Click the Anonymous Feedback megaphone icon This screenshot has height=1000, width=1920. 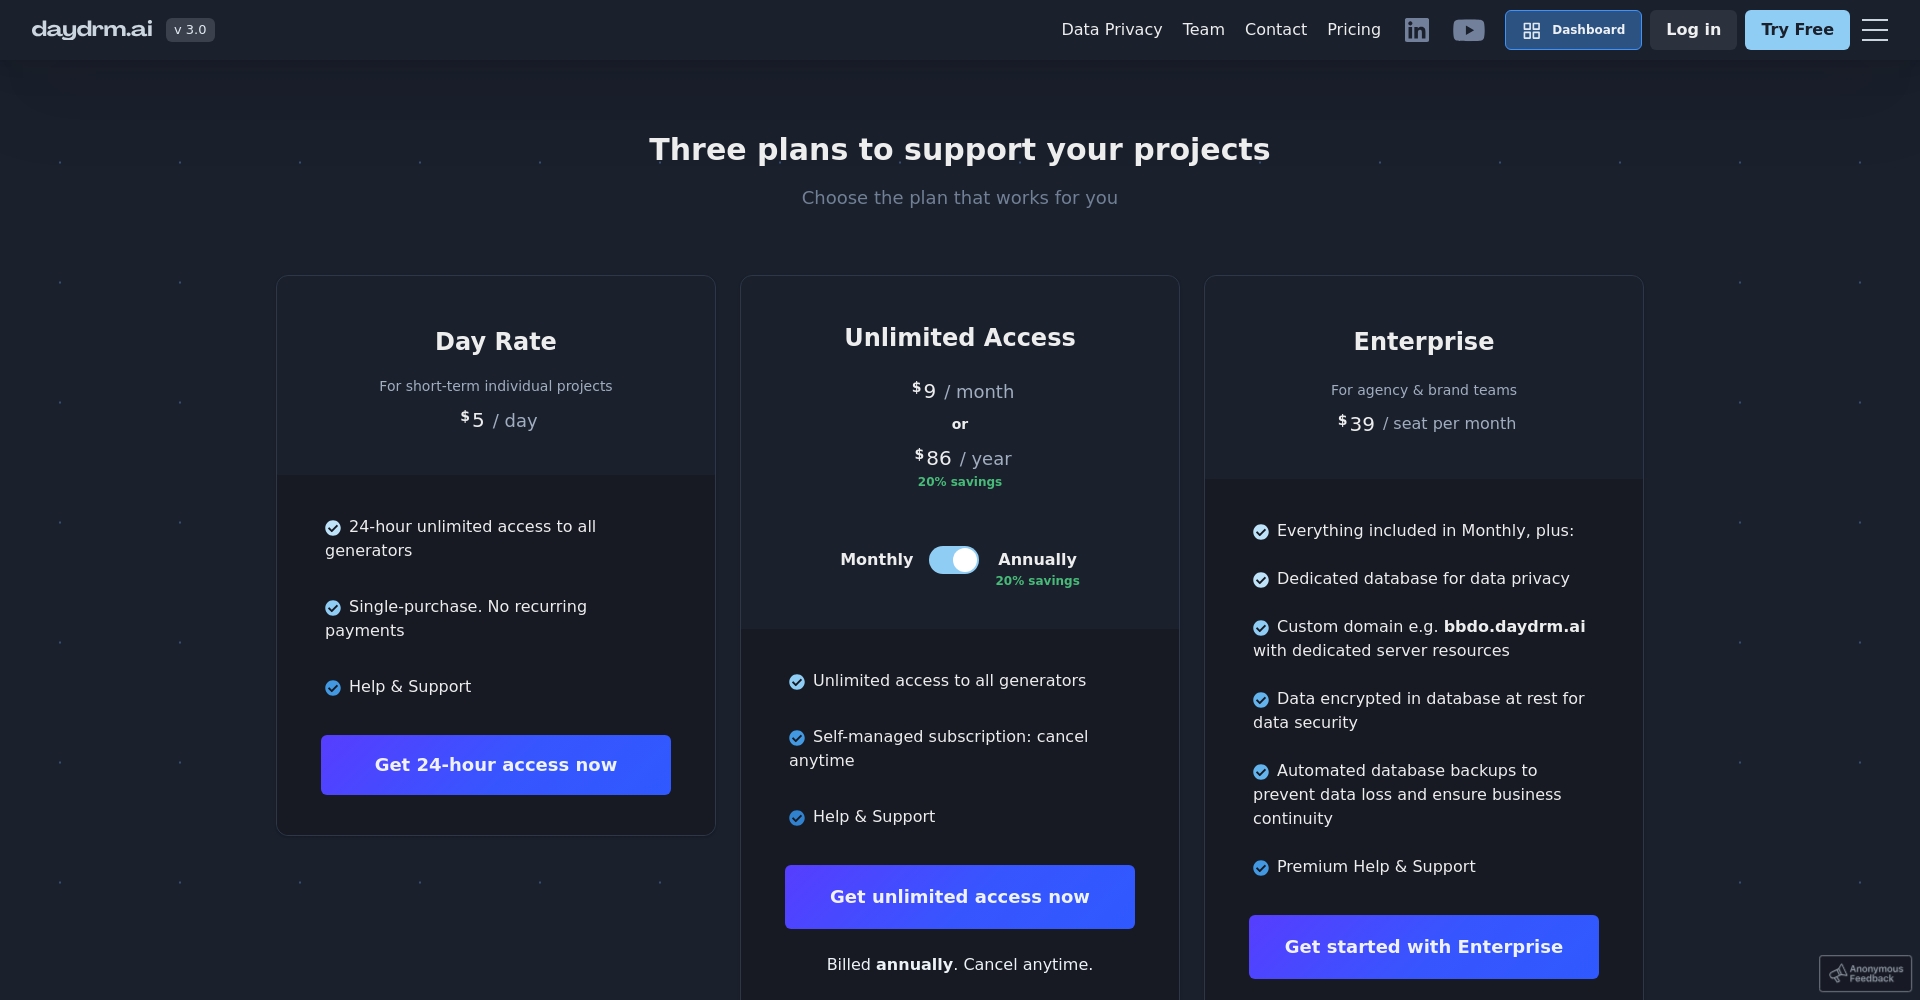(1838, 973)
